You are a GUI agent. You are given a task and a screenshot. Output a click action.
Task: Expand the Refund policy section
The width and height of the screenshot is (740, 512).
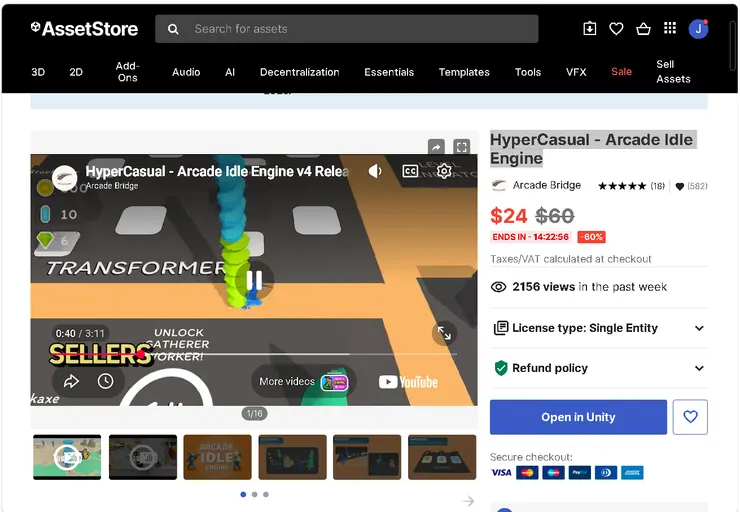[599, 368]
